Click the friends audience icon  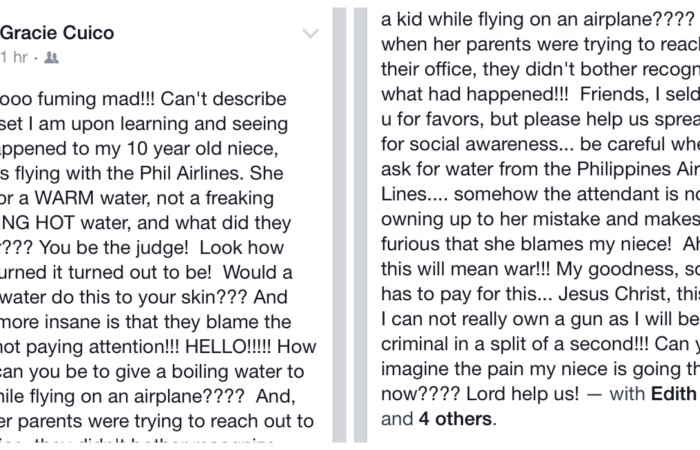pos(51,58)
